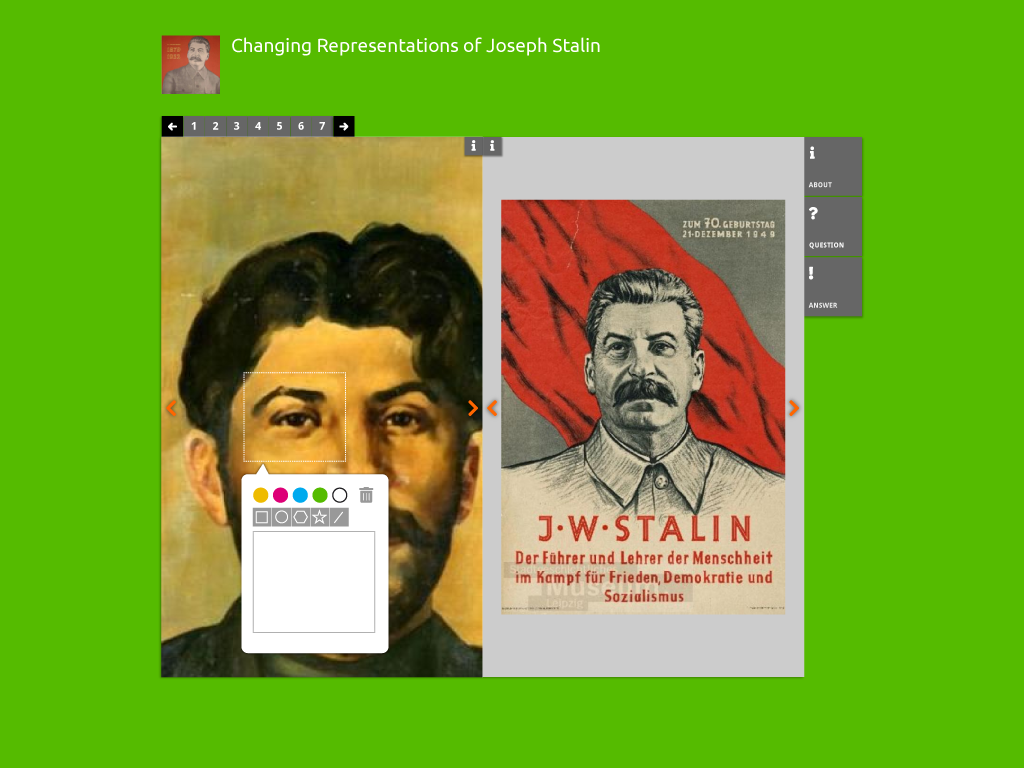Show next image in left panel
1024x768 pixels.
(473, 408)
